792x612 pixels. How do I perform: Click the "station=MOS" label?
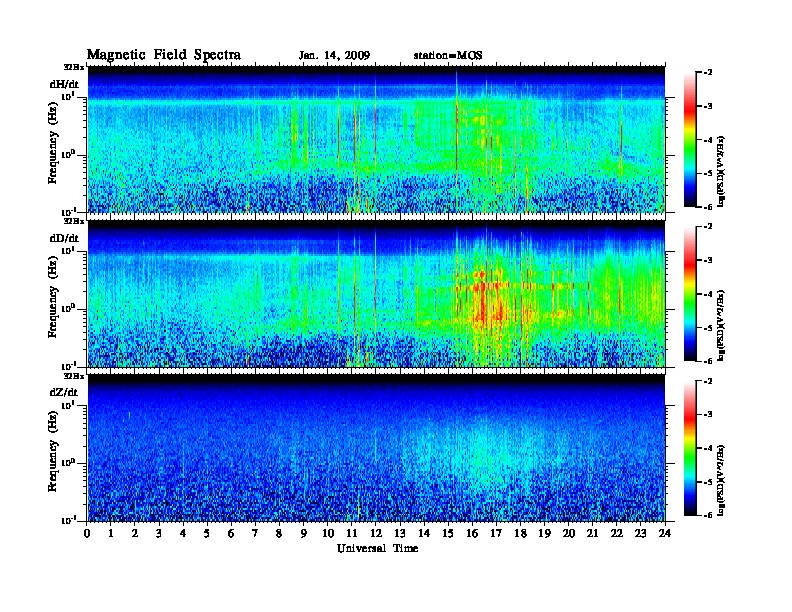click(448, 56)
